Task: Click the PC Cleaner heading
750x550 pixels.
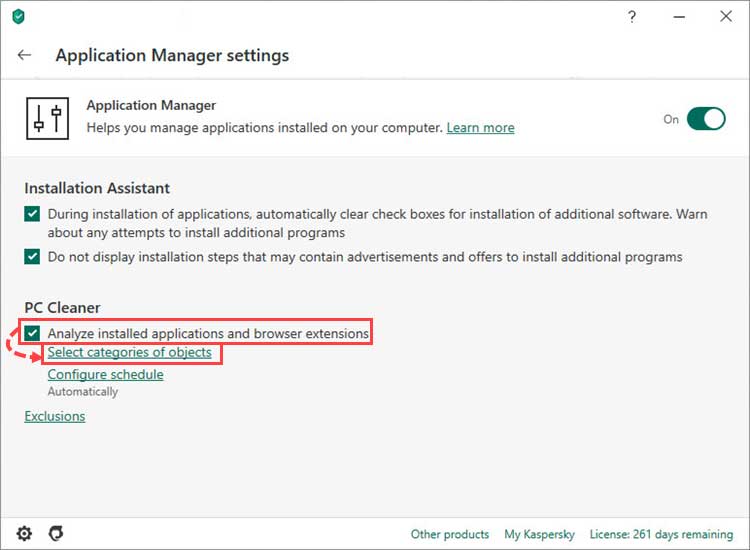Action: tap(63, 308)
